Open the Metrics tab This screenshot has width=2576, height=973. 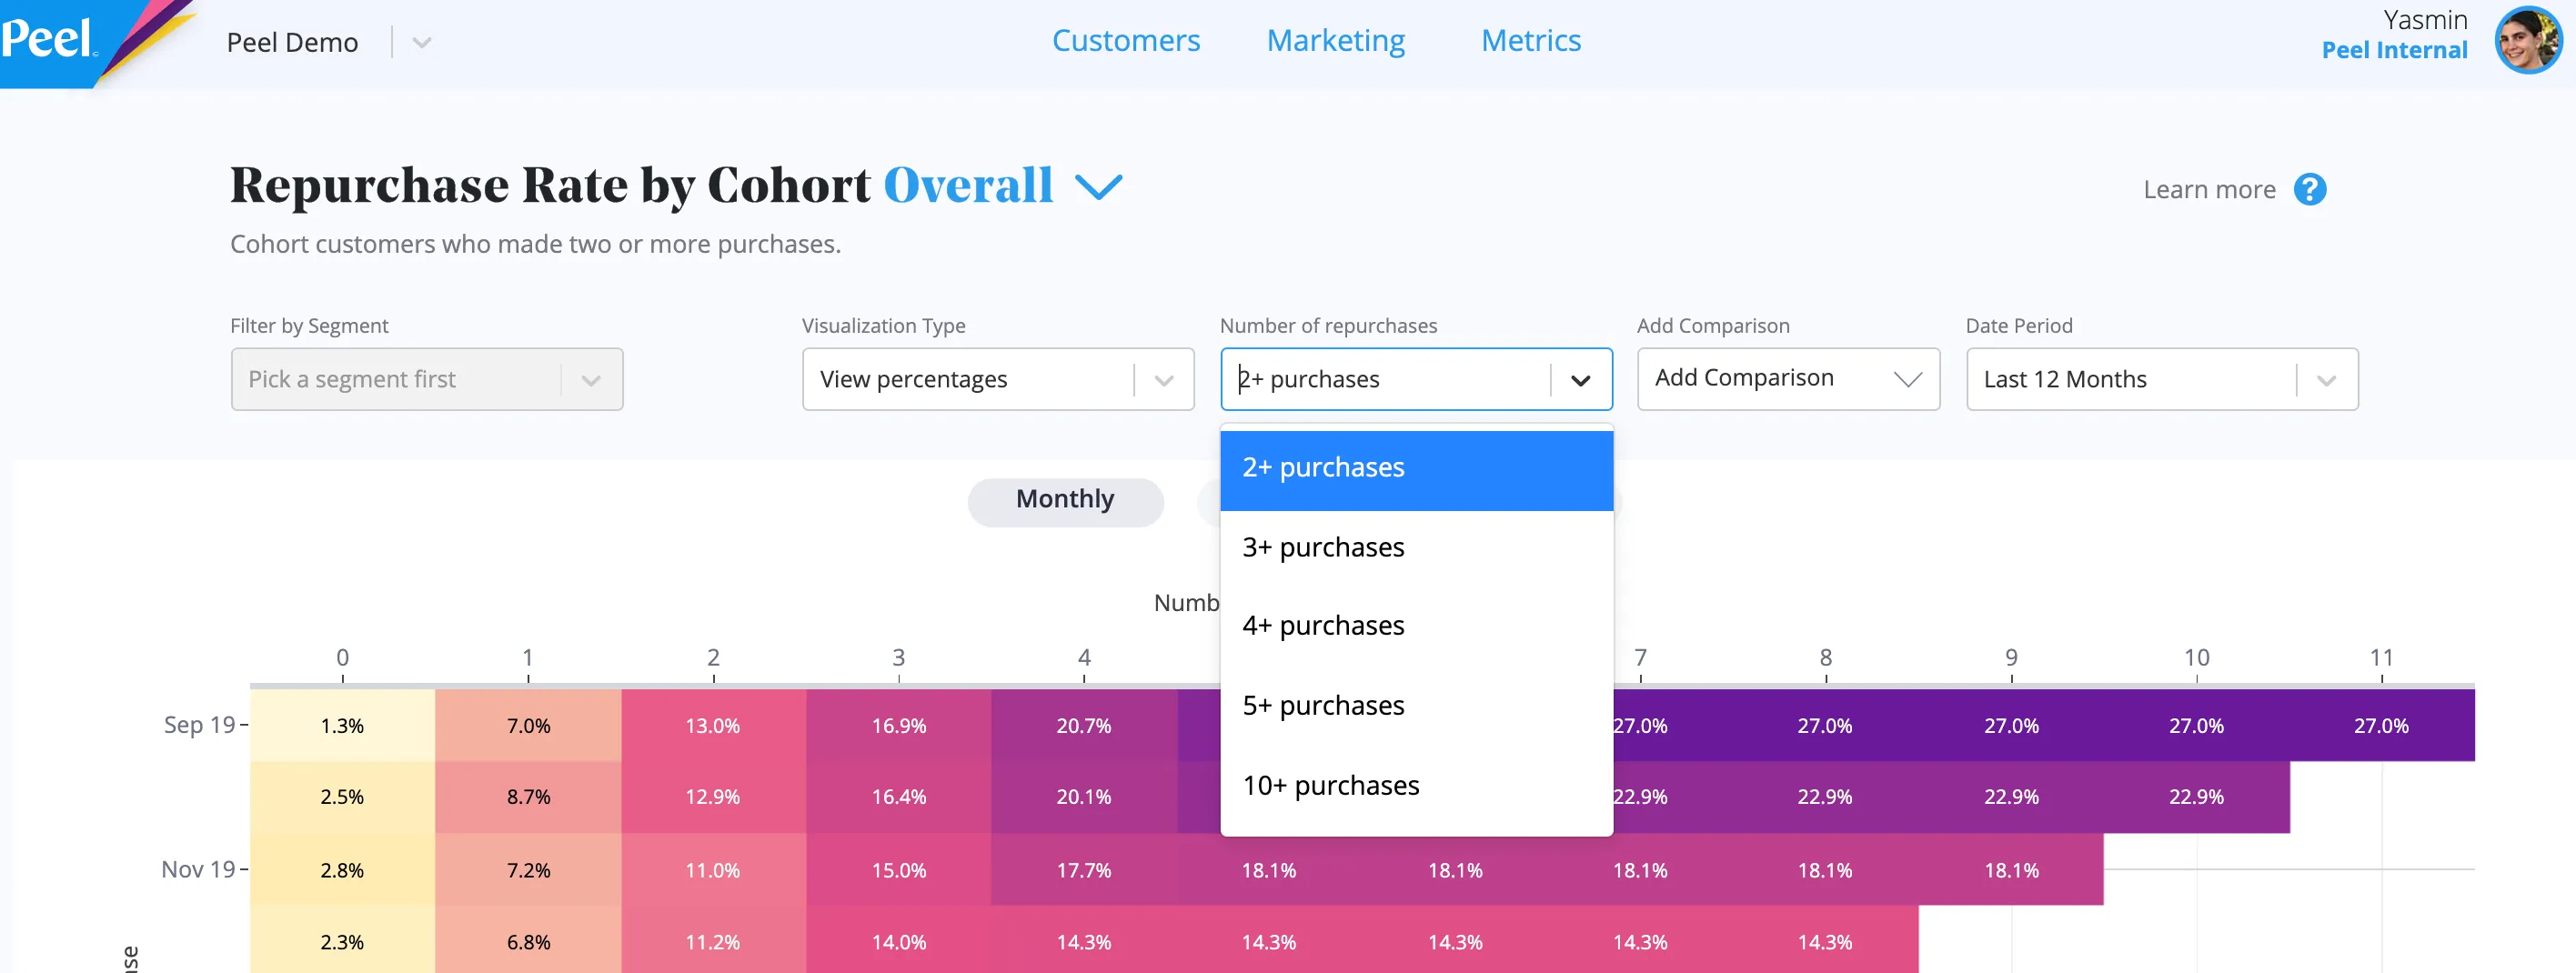coord(1530,41)
